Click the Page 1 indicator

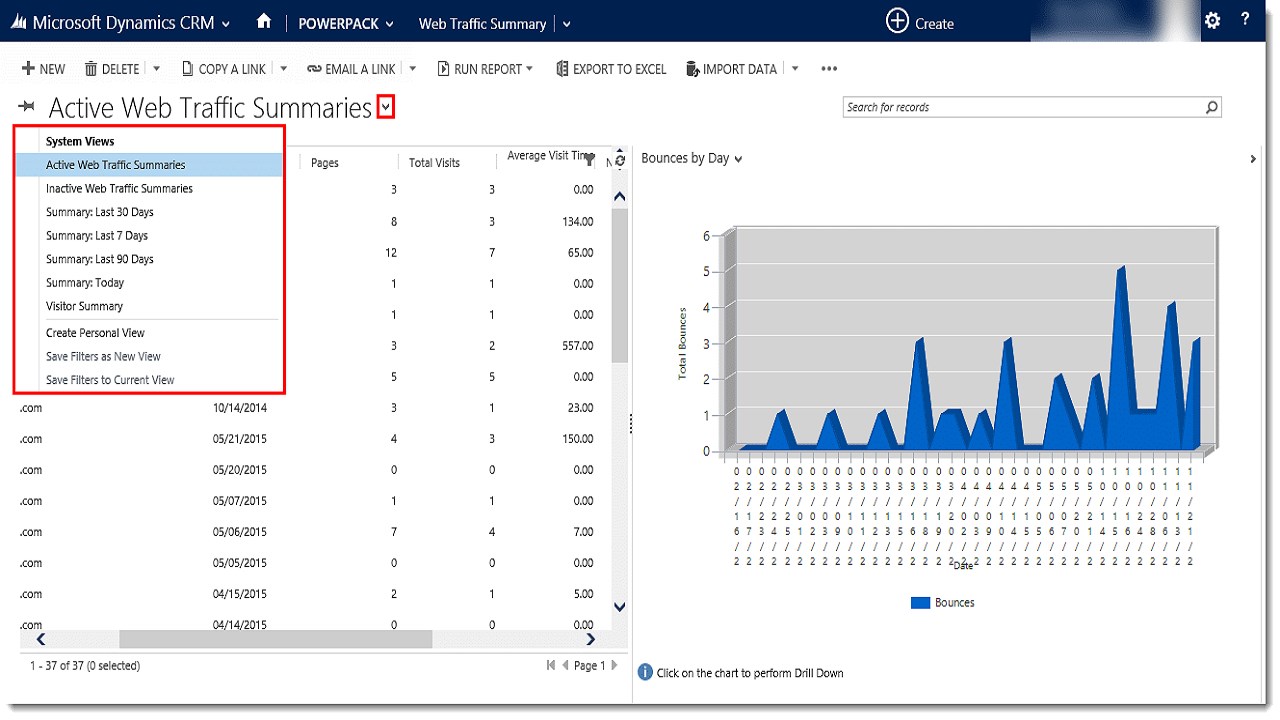[x=590, y=665]
